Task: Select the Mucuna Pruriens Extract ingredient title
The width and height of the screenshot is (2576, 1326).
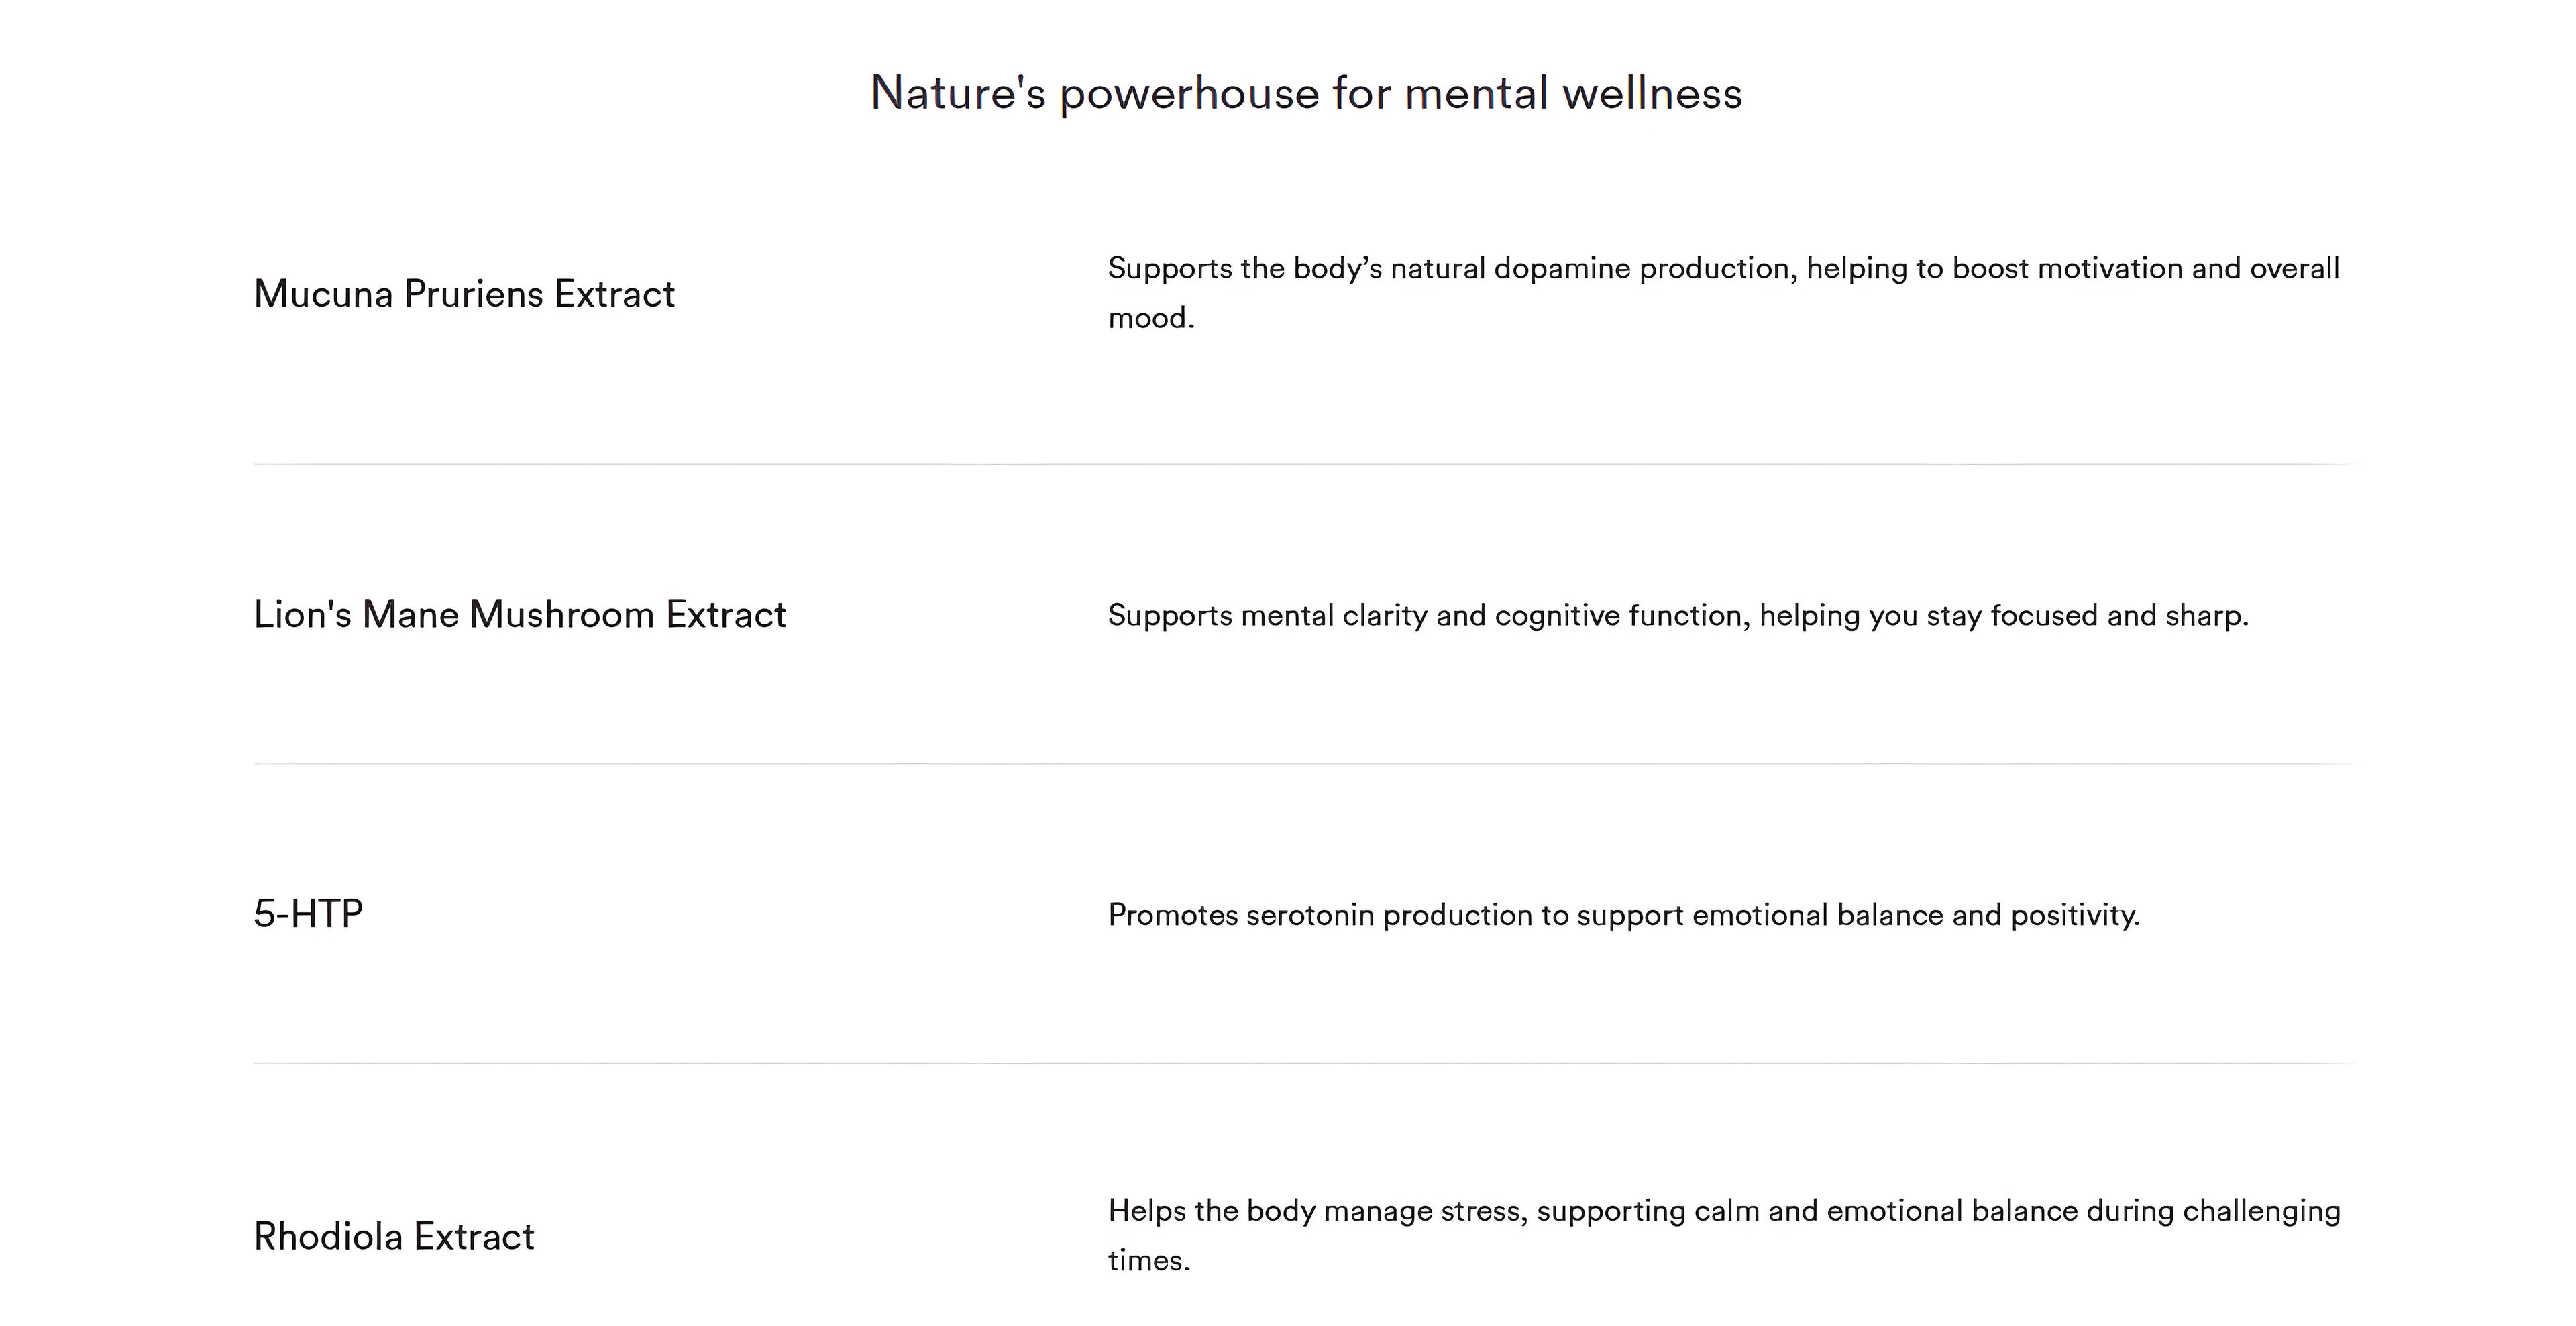Action: tap(464, 294)
